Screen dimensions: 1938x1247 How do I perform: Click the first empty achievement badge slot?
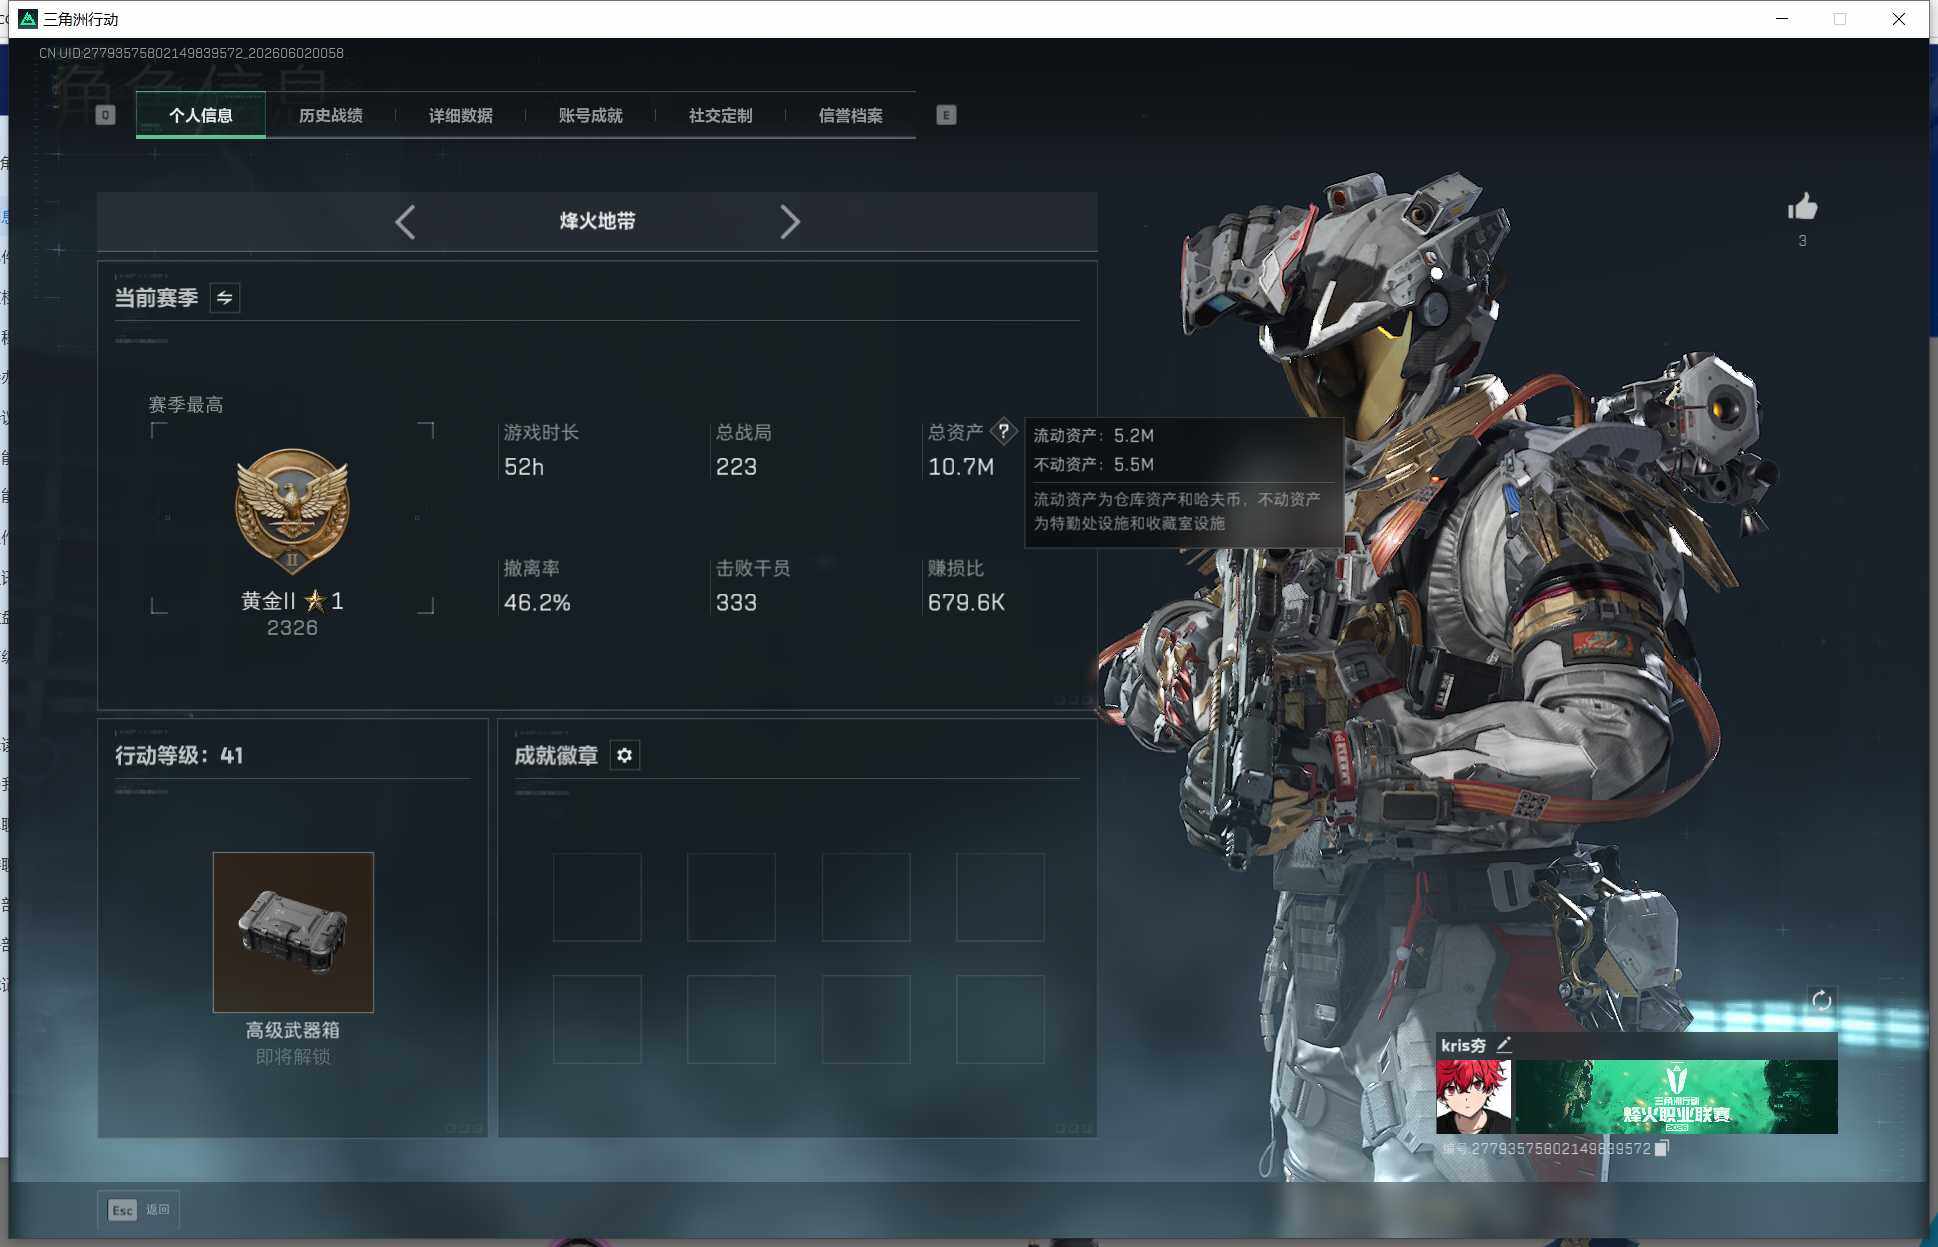coord(597,897)
